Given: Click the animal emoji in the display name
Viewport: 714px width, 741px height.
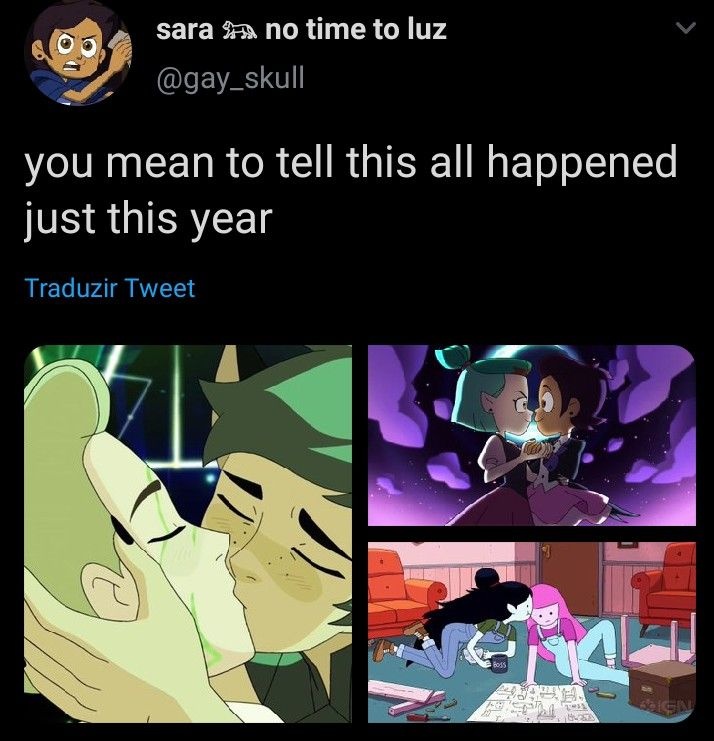Looking at the screenshot, I should point(240,30).
